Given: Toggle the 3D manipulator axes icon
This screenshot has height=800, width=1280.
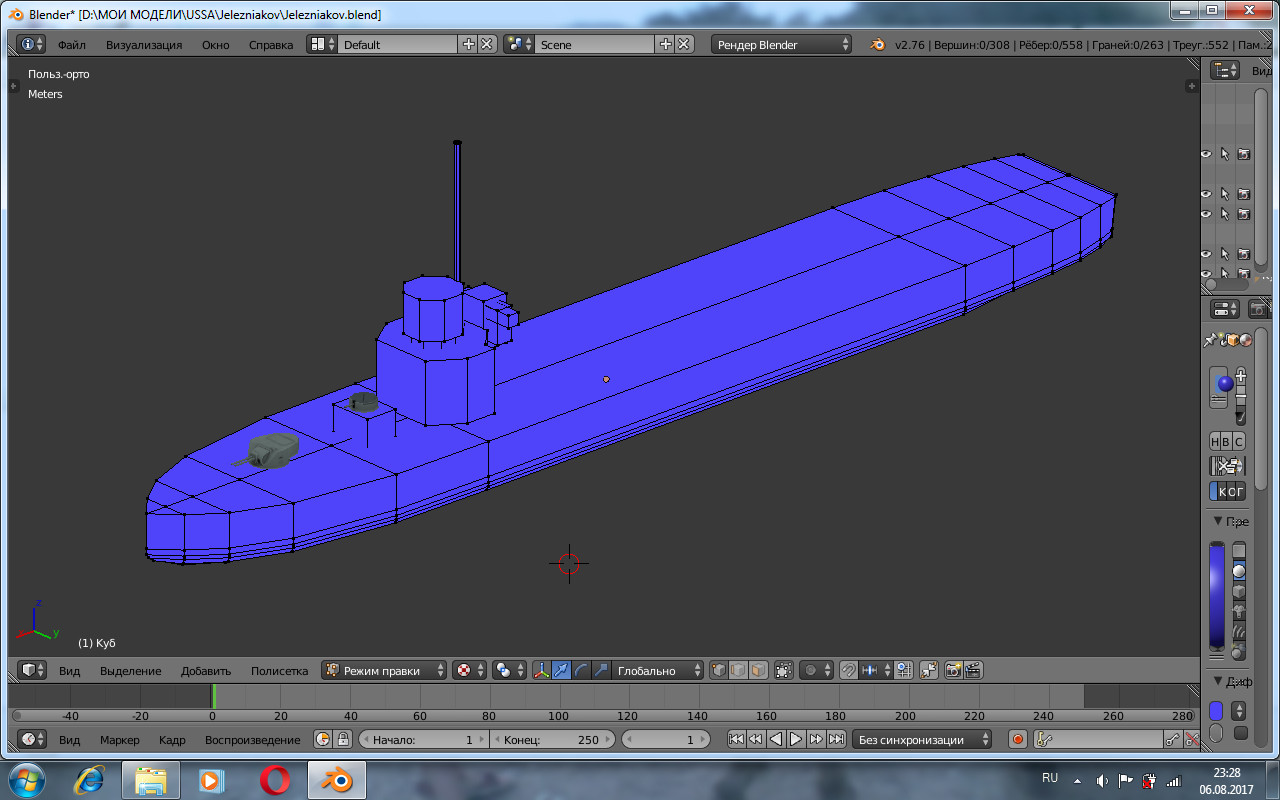Looking at the screenshot, I should coord(541,671).
